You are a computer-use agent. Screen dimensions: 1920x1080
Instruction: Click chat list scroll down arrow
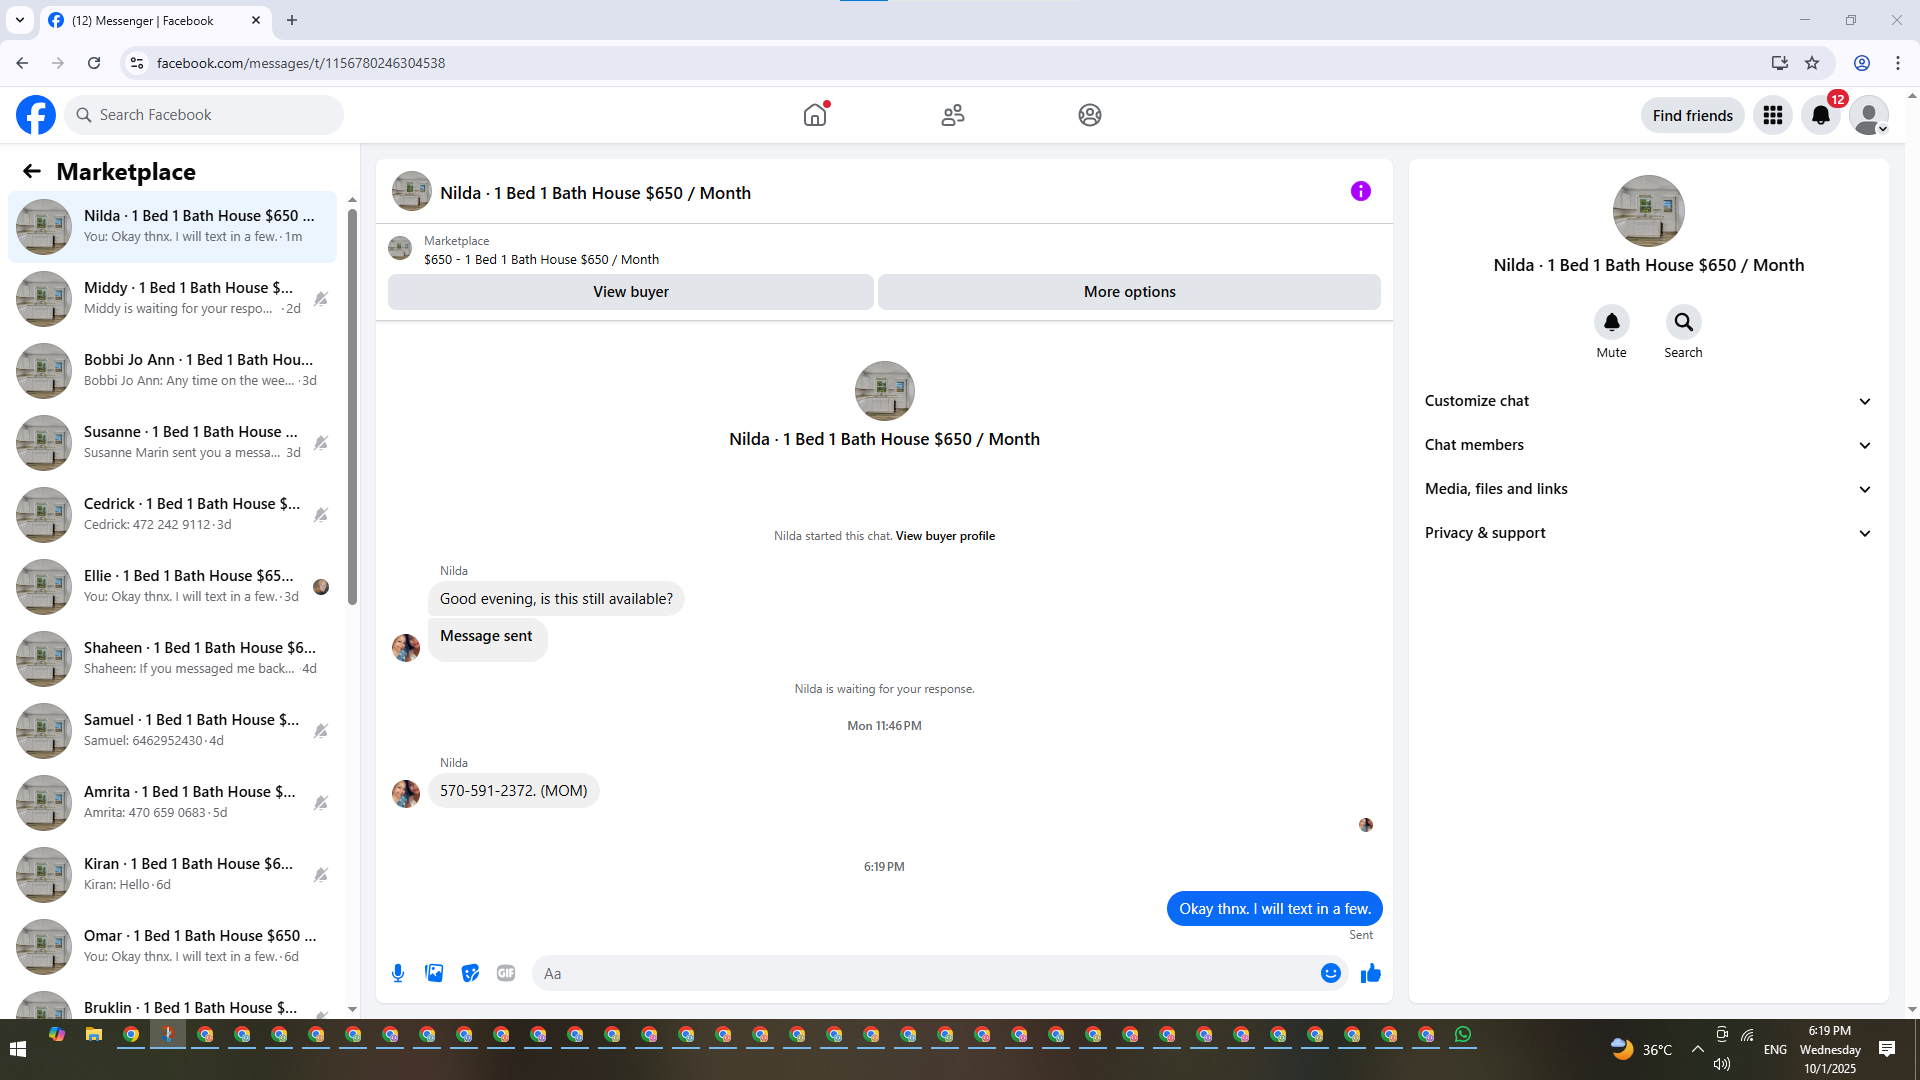click(x=352, y=1009)
